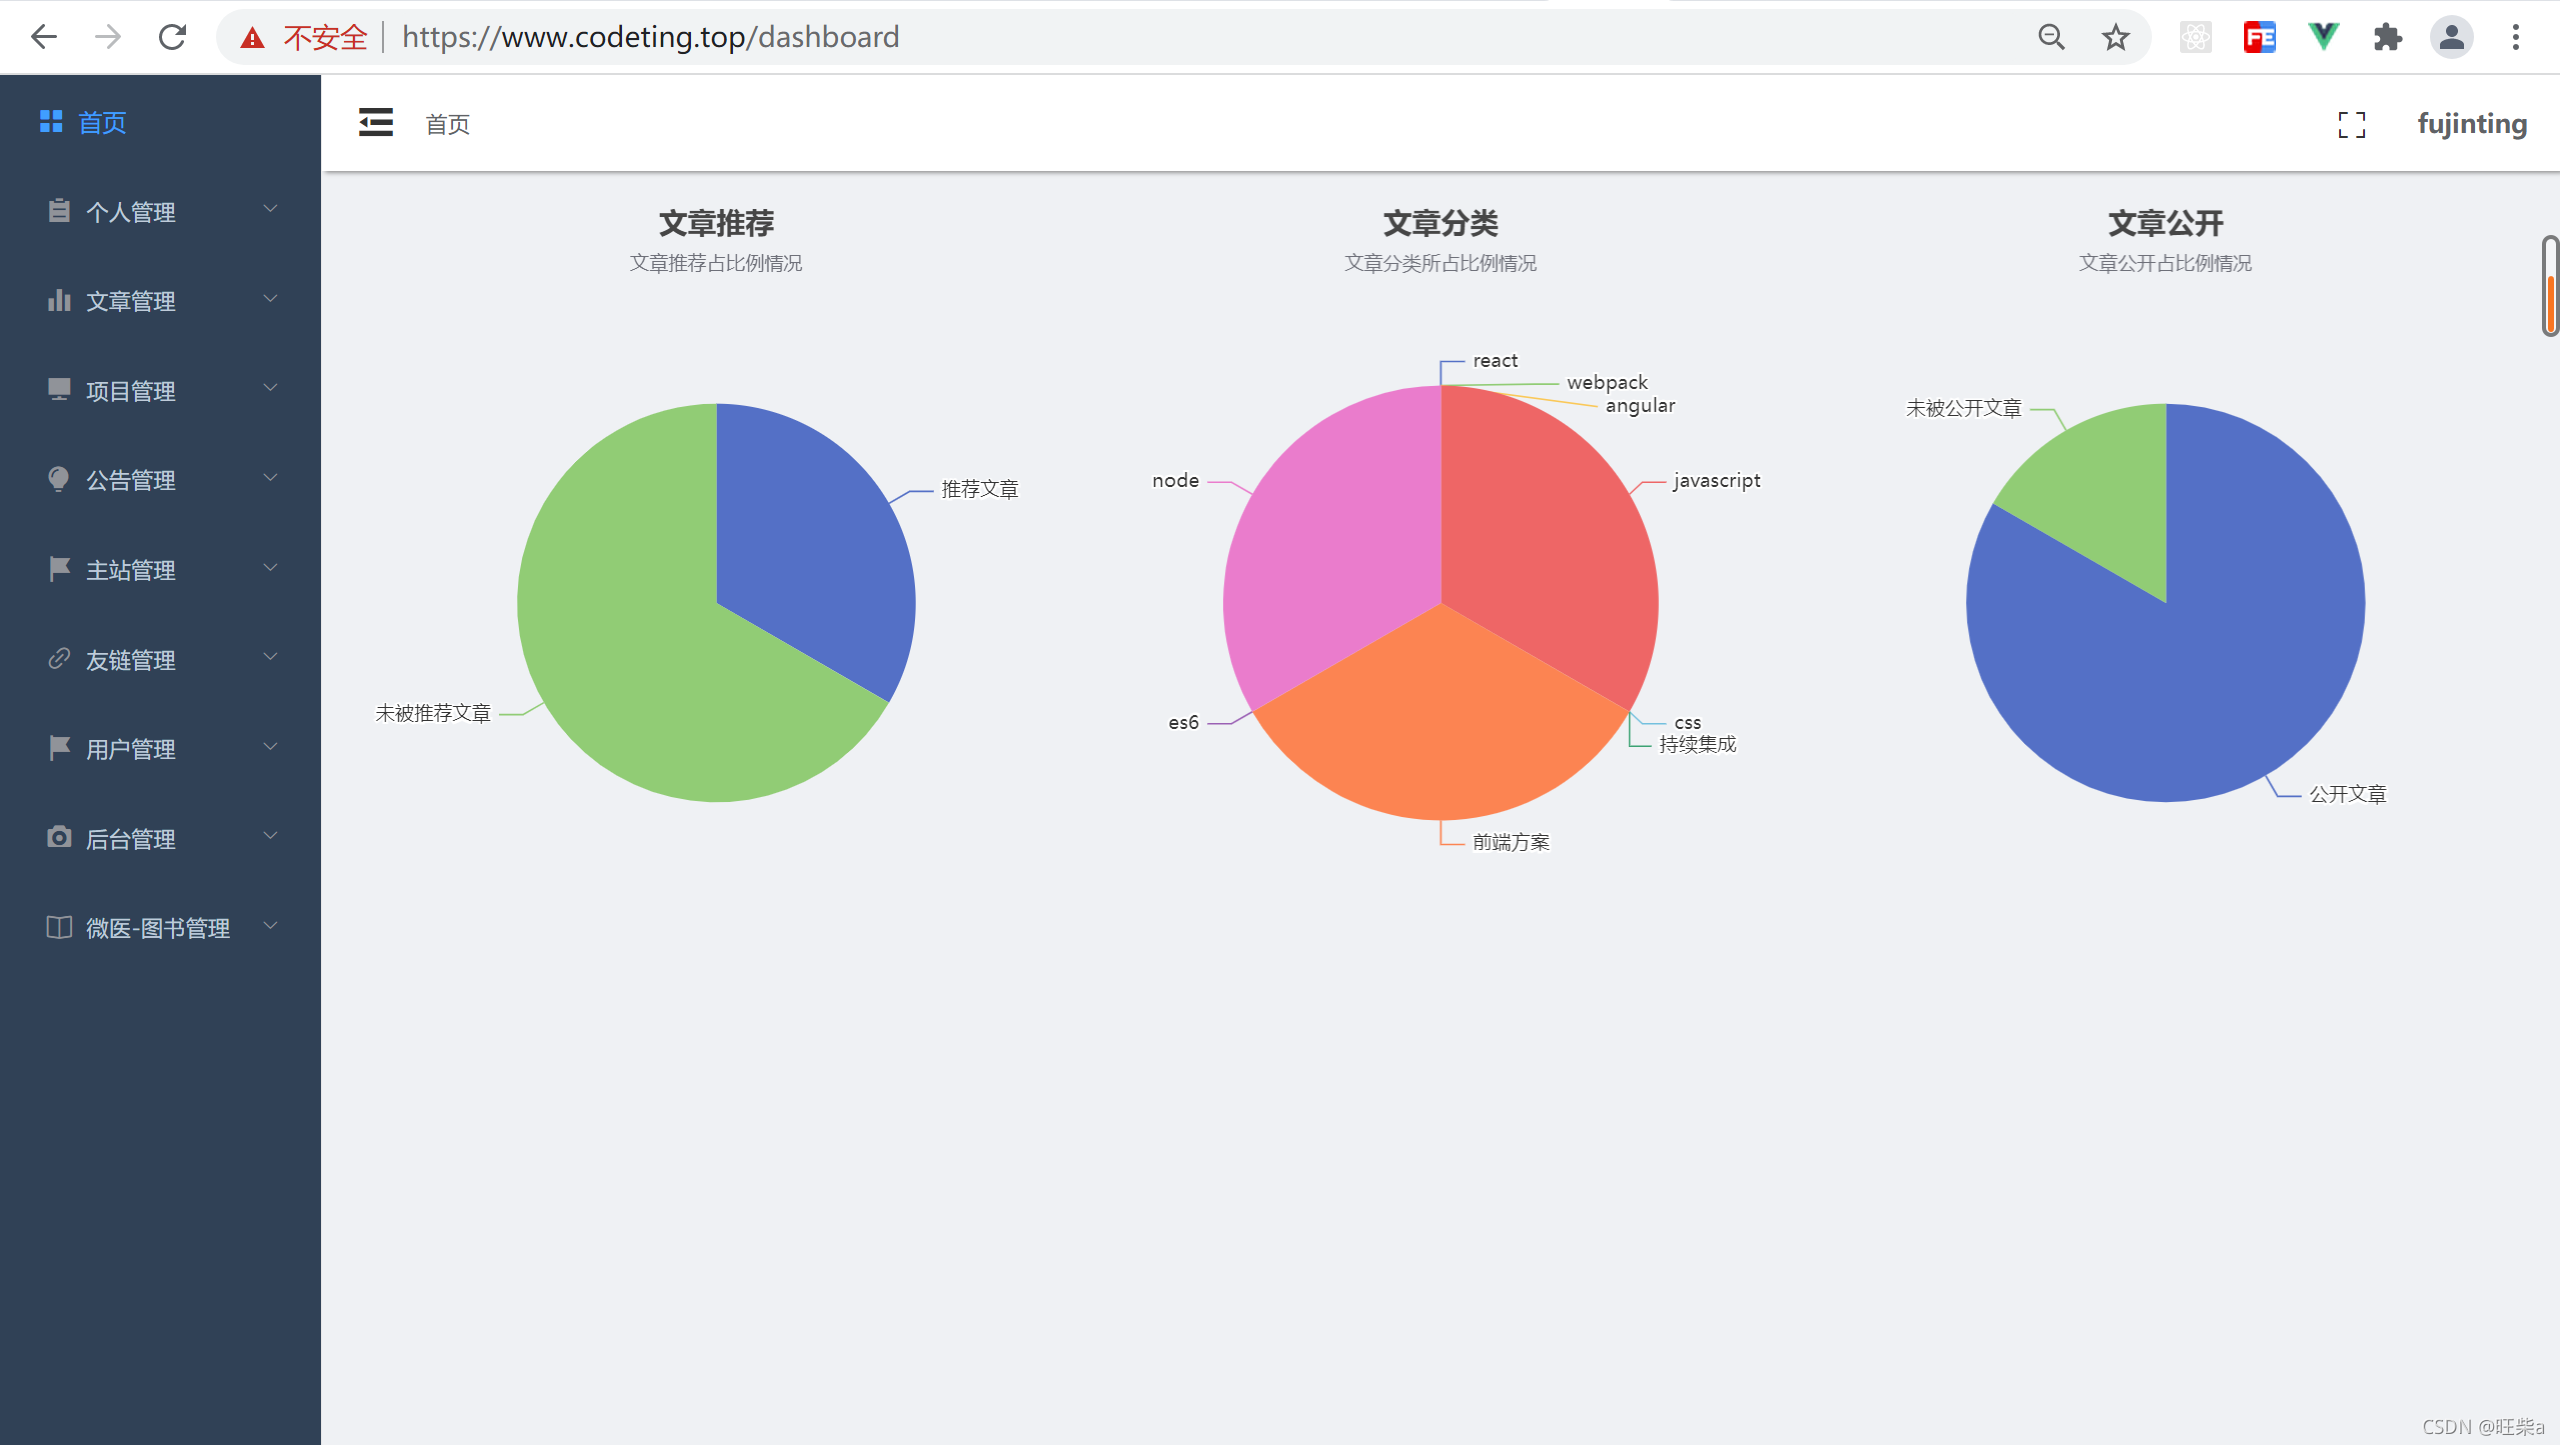
Task: Open 项目管理 menu item
Action: click(130, 391)
